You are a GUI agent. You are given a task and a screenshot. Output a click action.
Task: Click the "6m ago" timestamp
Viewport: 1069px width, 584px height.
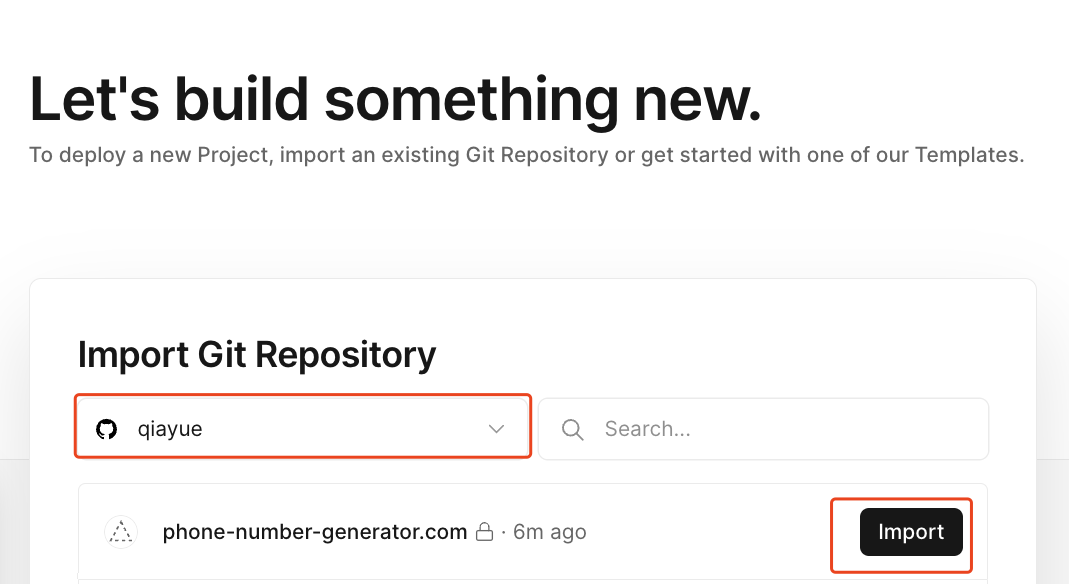pyautogui.click(x=550, y=532)
